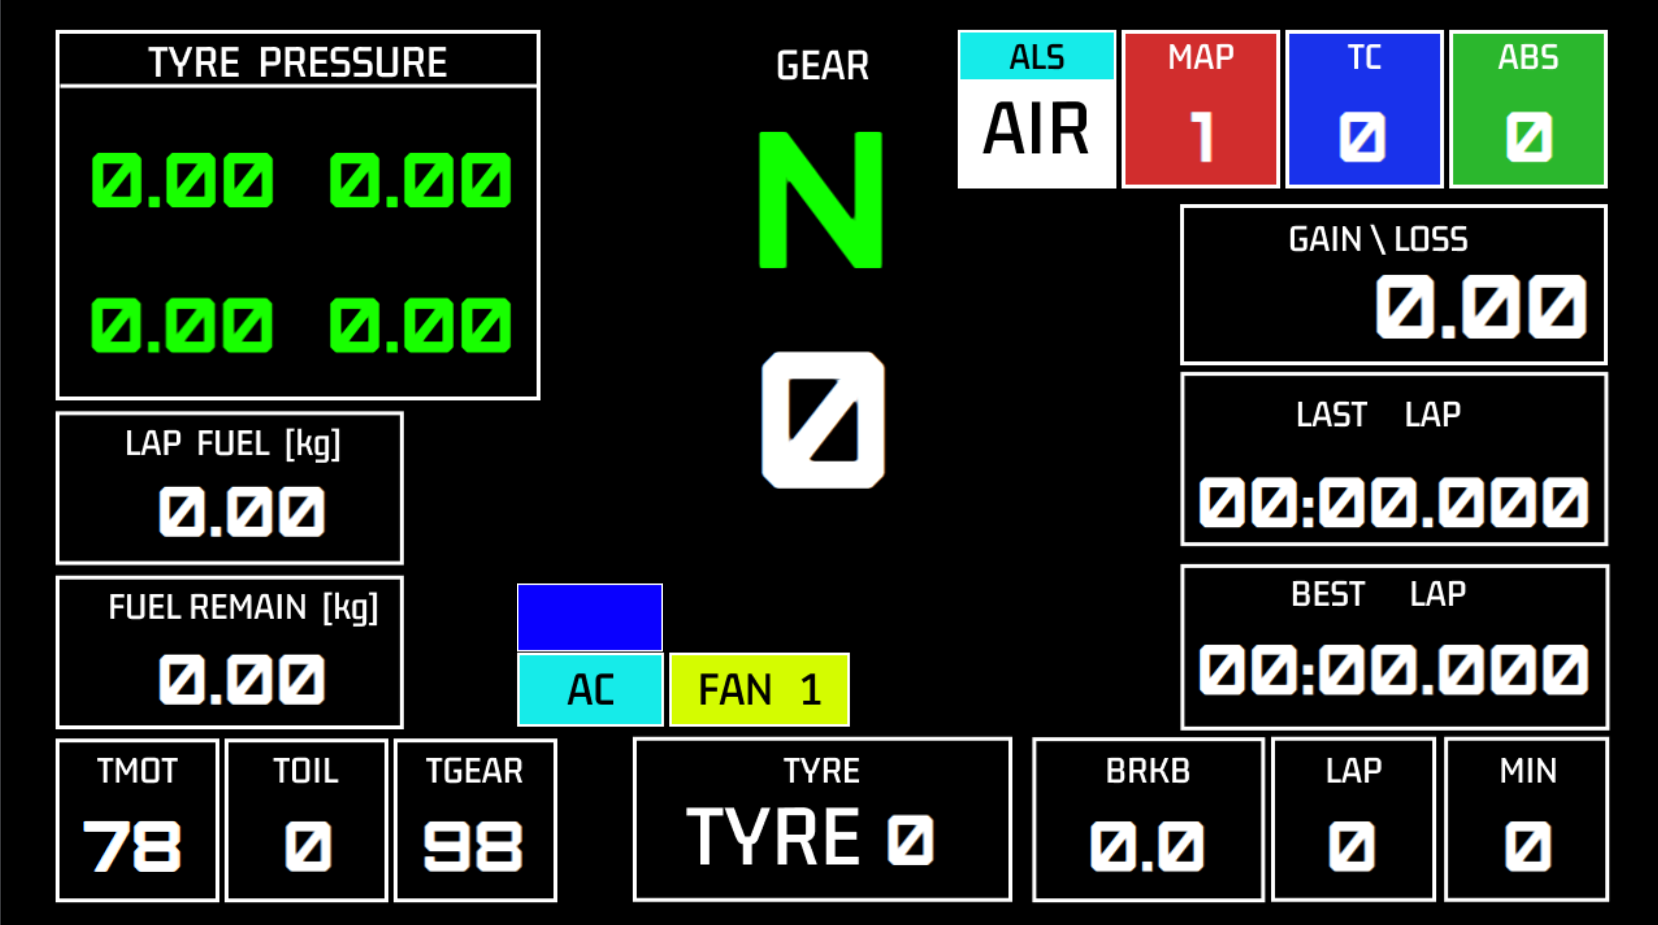
Task: Click the green N gear indicator
Action: coord(820,200)
